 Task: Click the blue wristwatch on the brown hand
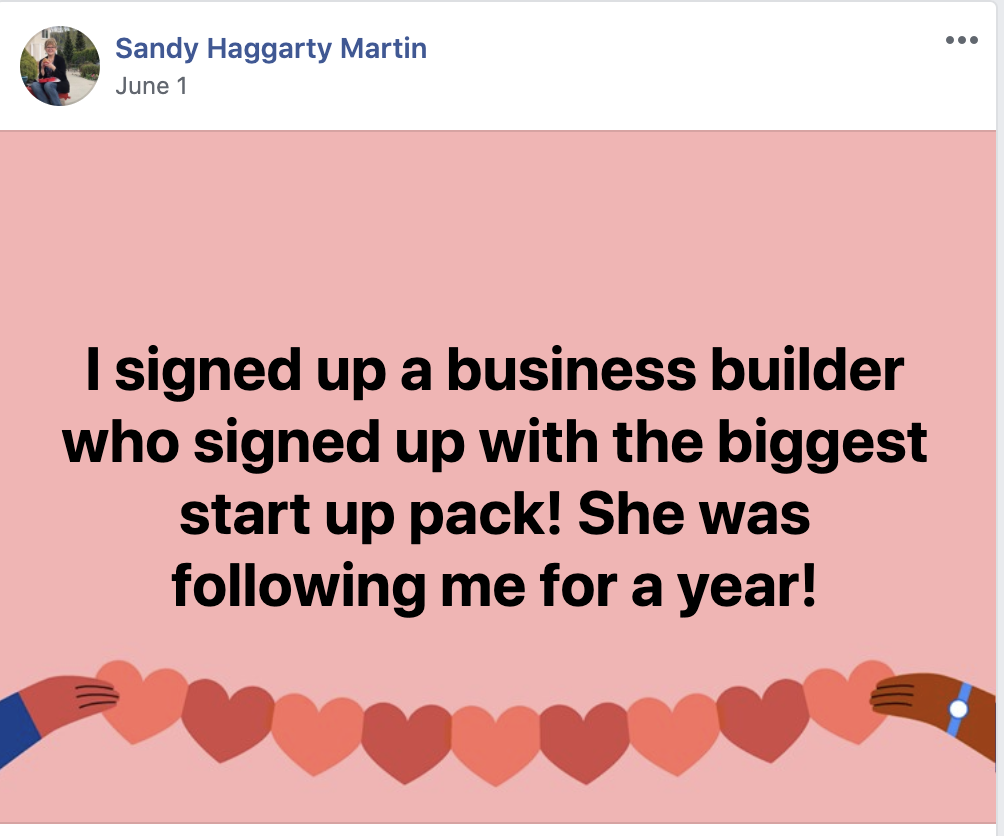click(x=959, y=709)
